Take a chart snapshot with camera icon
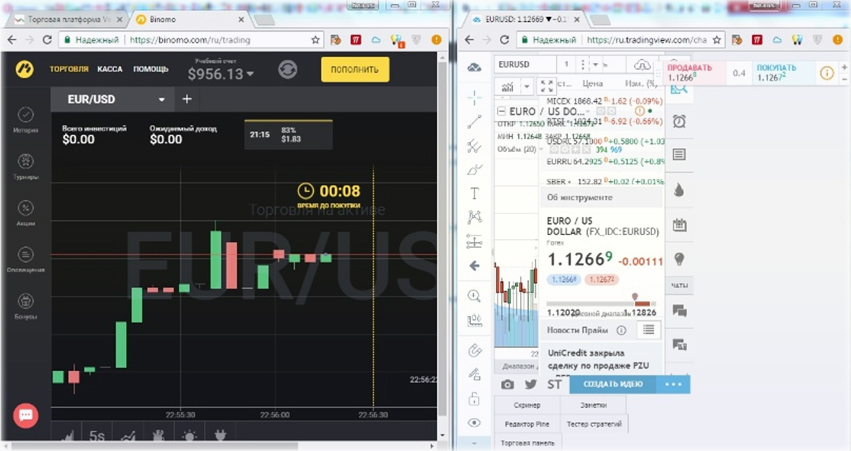This screenshot has width=851, height=451. 507,384
